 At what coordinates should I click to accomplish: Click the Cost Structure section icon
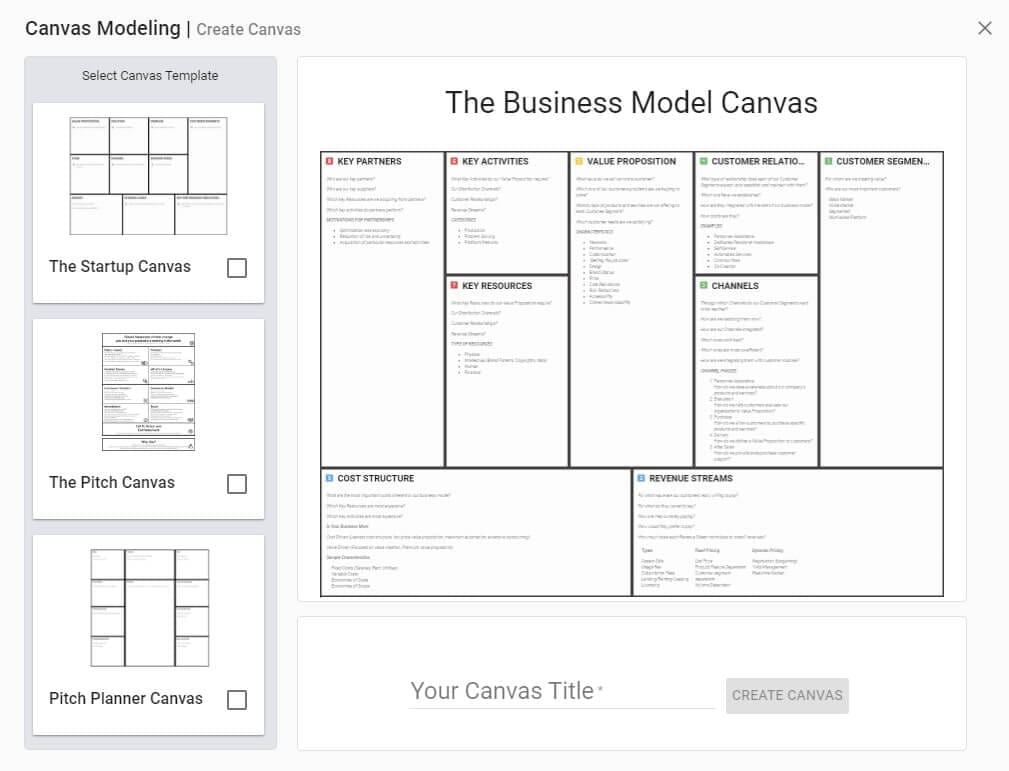pos(329,478)
